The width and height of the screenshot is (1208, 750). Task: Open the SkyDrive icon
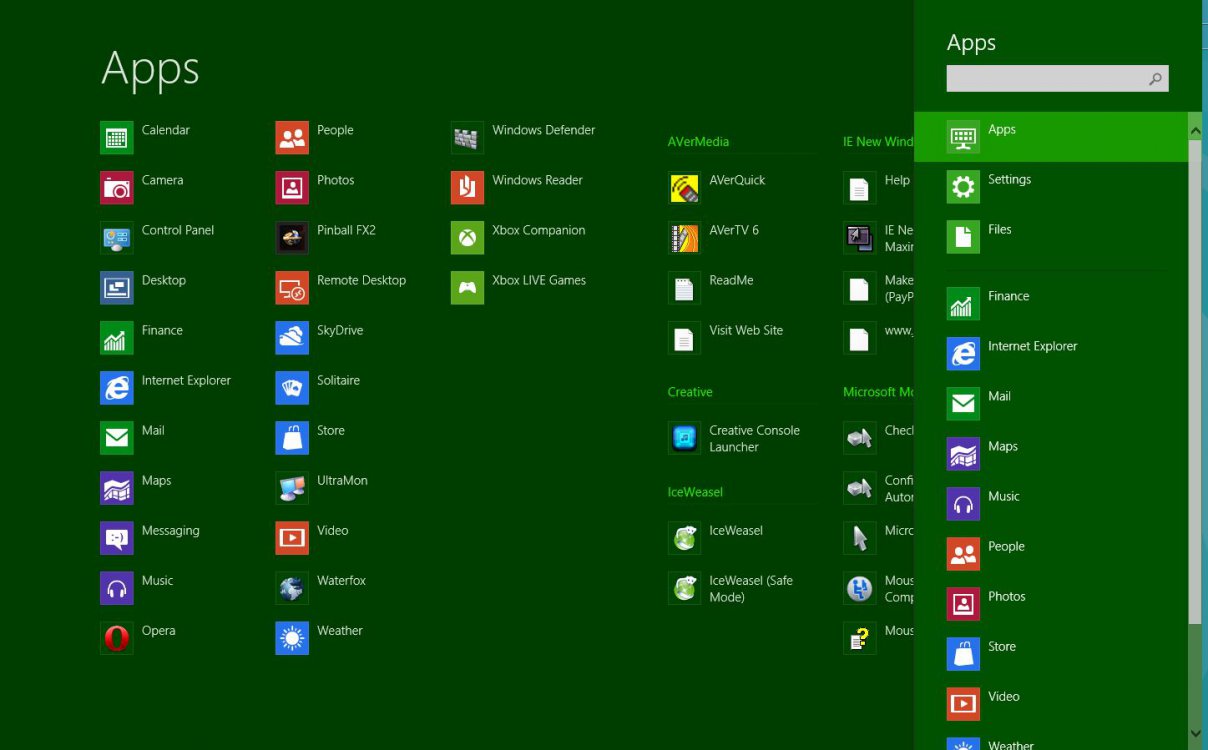[292, 337]
